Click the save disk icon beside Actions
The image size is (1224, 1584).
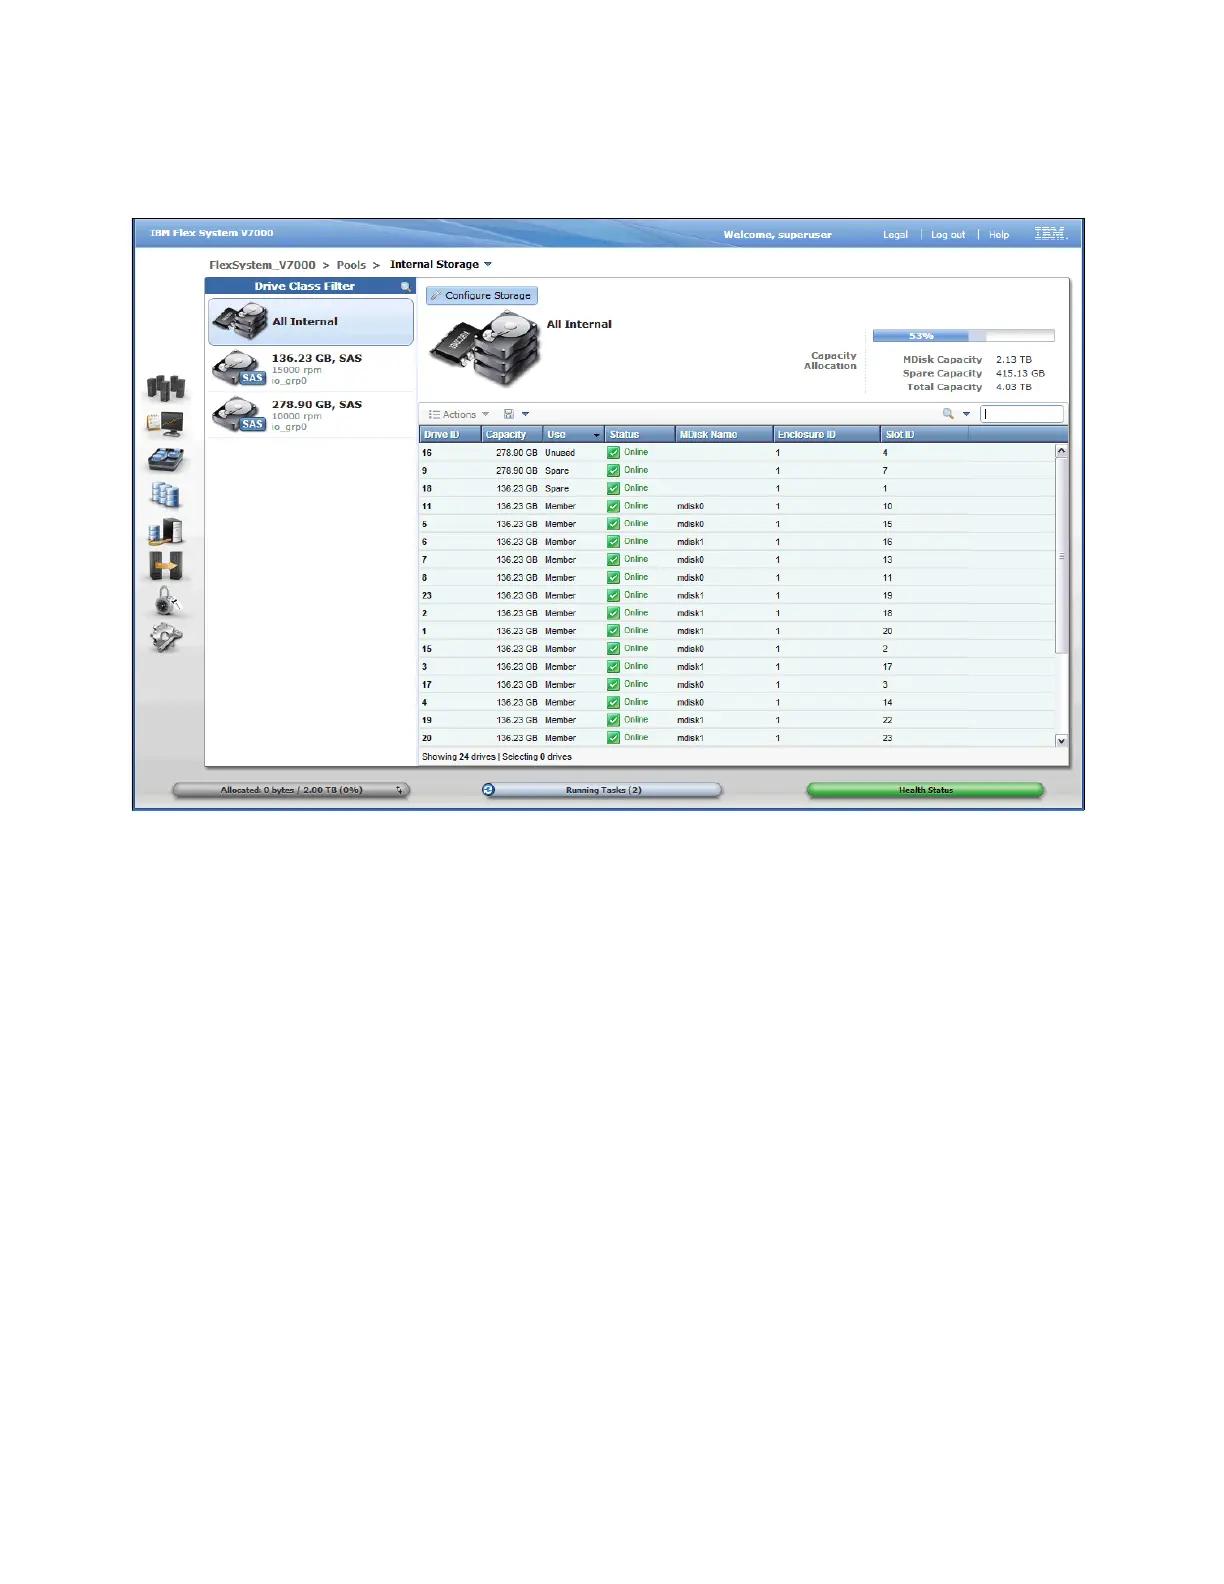[x=509, y=414]
